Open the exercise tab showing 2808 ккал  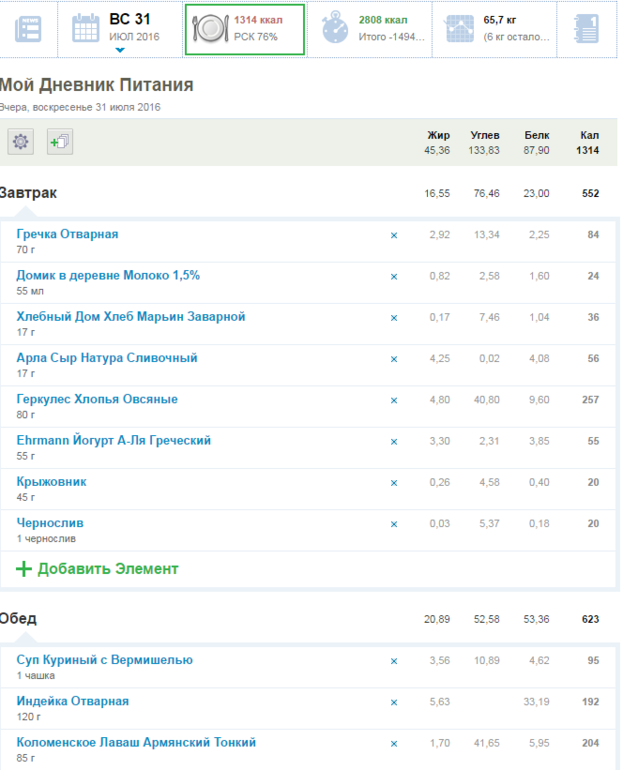coord(373,28)
